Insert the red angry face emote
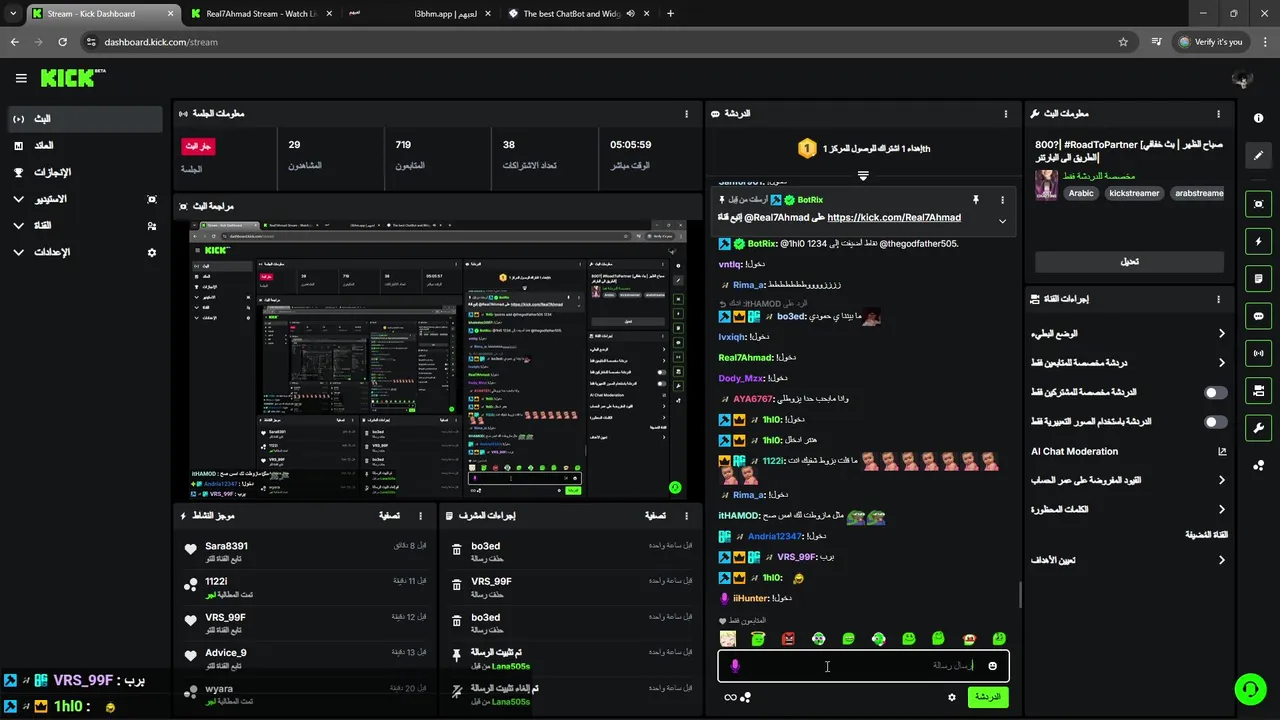 click(x=788, y=638)
